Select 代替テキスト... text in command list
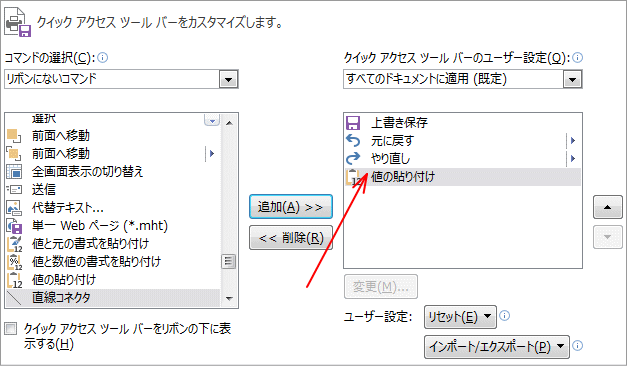Image resolution: width=627 pixels, height=366 pixels. point(68,208)
